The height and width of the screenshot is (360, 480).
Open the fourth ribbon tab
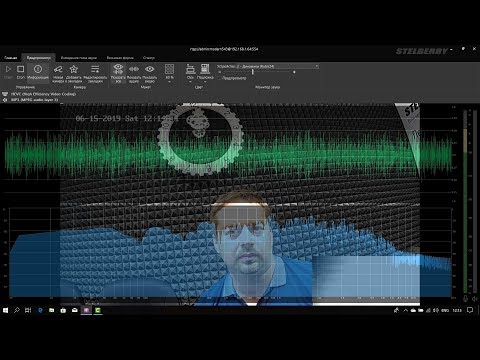coord(120,58)
